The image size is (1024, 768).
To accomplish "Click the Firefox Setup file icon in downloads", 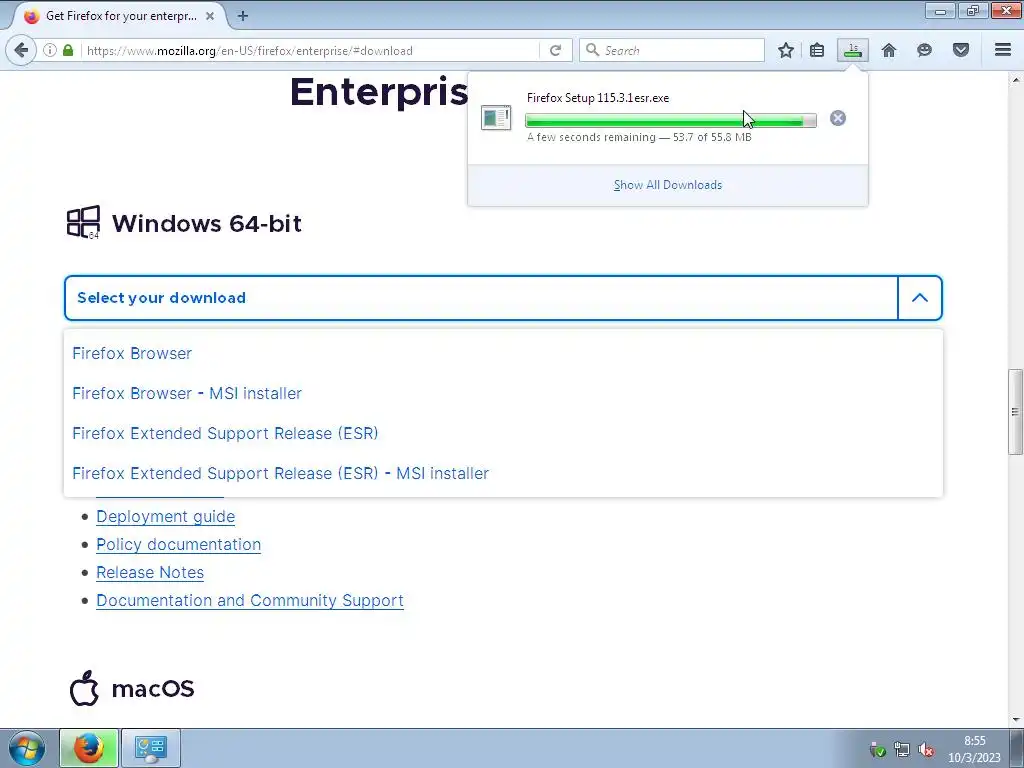I will tap(496, 118).
